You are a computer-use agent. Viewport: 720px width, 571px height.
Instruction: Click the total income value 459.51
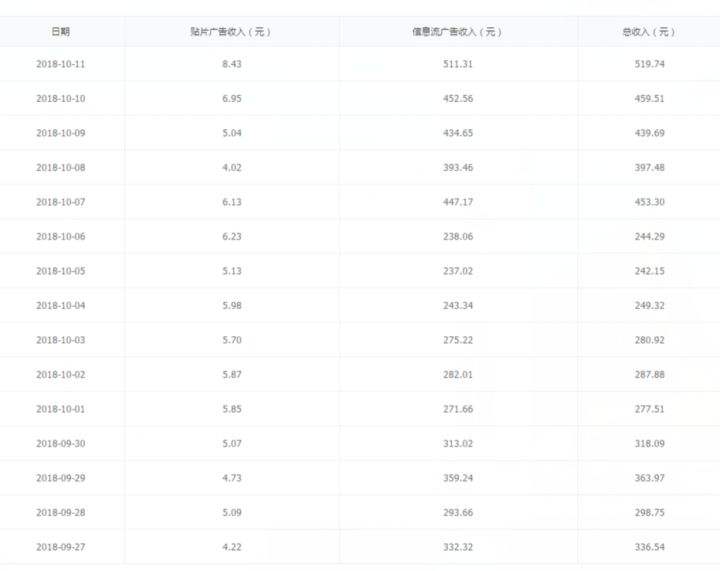click(x=649, y=98)
